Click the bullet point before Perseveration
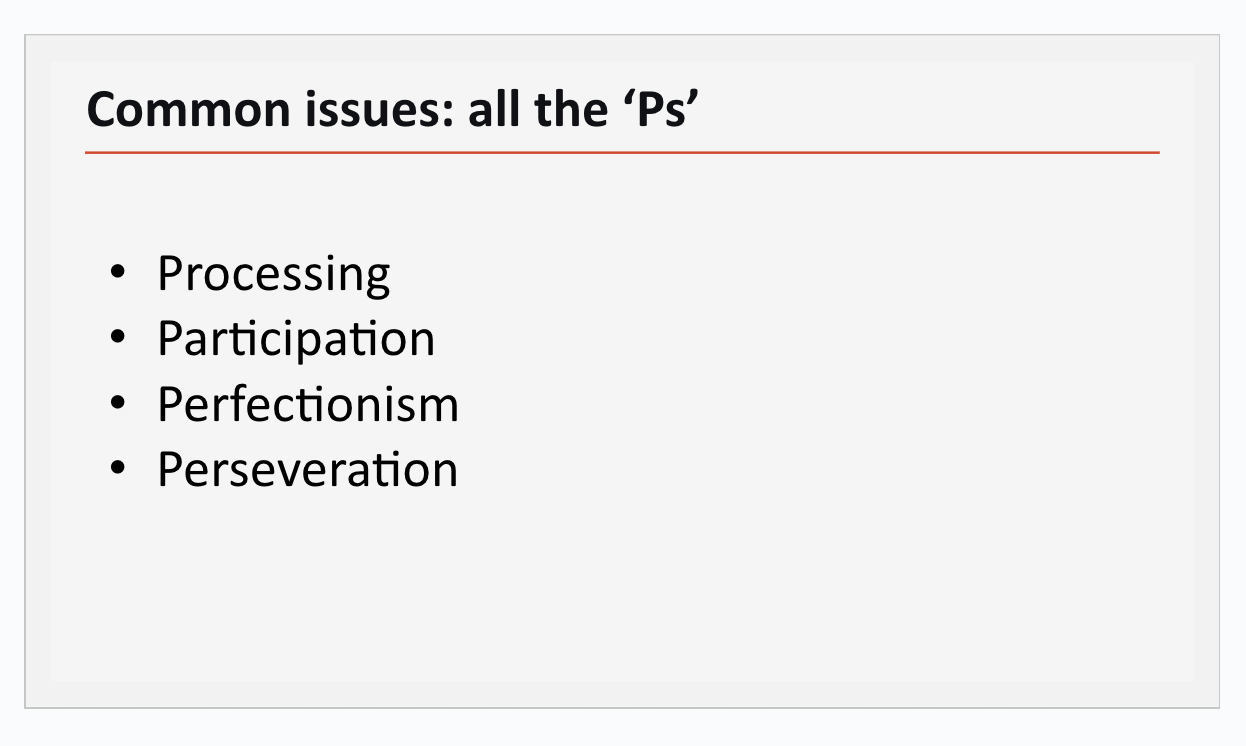 (x=119, y=468)
